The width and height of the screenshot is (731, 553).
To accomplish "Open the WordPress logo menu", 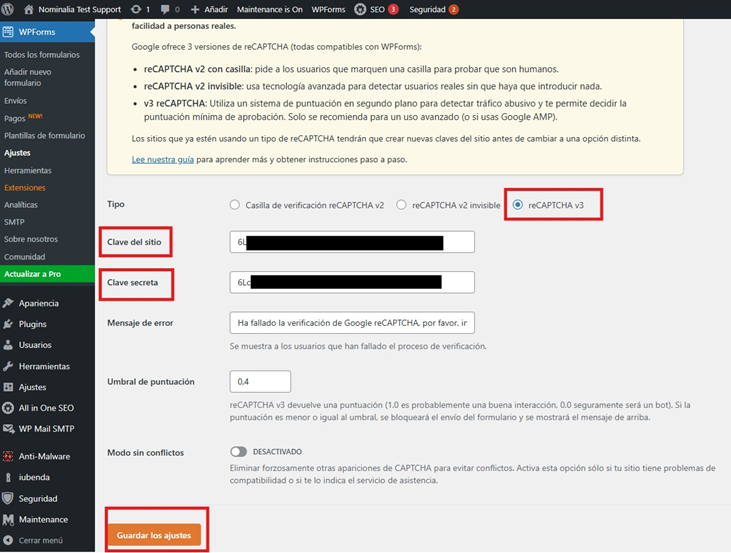I will pyautogui.click(x=8, y=9).
